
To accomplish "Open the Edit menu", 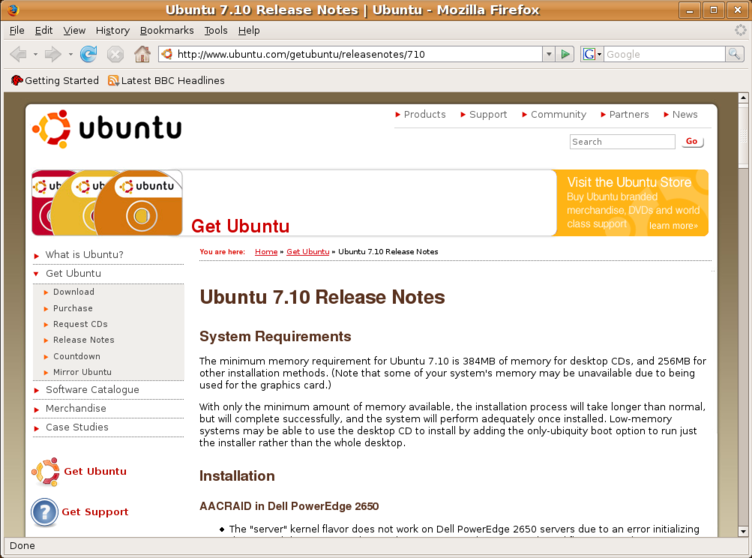I will [x=44, y=30].
